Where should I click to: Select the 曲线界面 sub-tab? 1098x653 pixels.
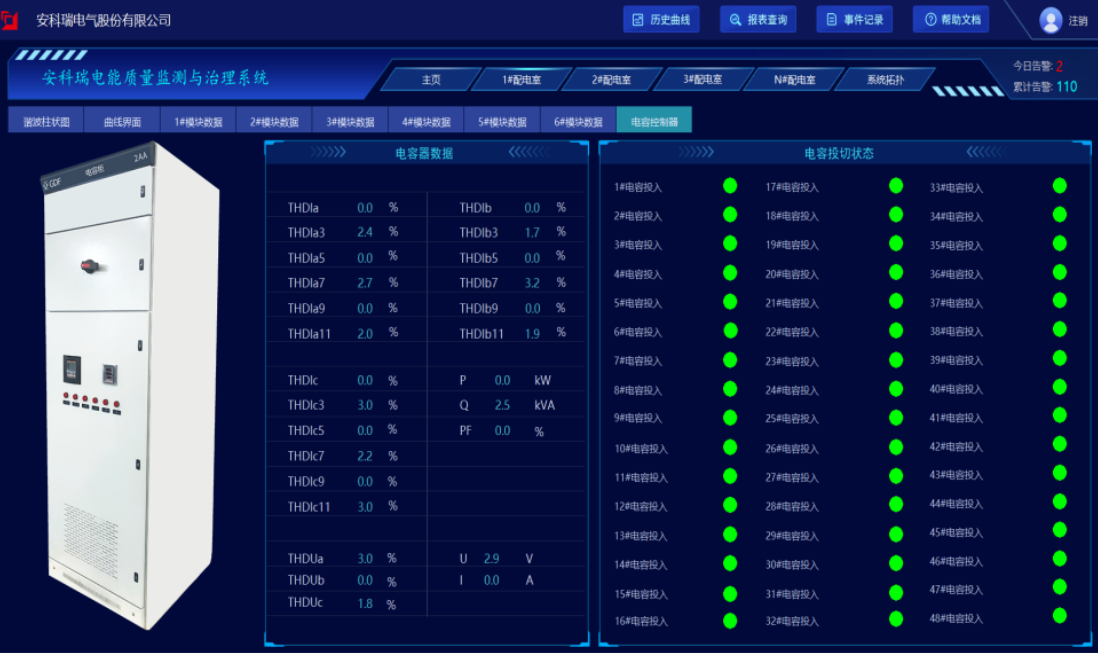122,120
